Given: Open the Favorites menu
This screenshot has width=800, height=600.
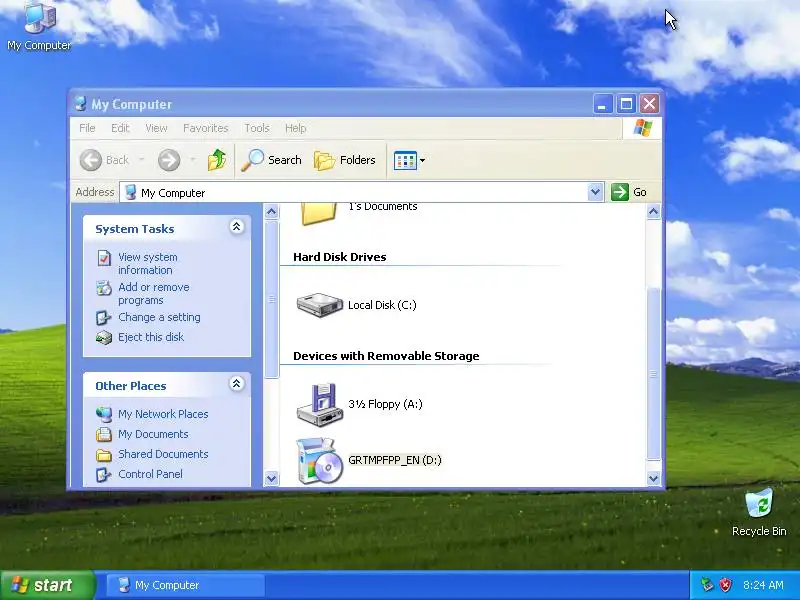Looking at the screenshot, I should [x=206, y=128].
